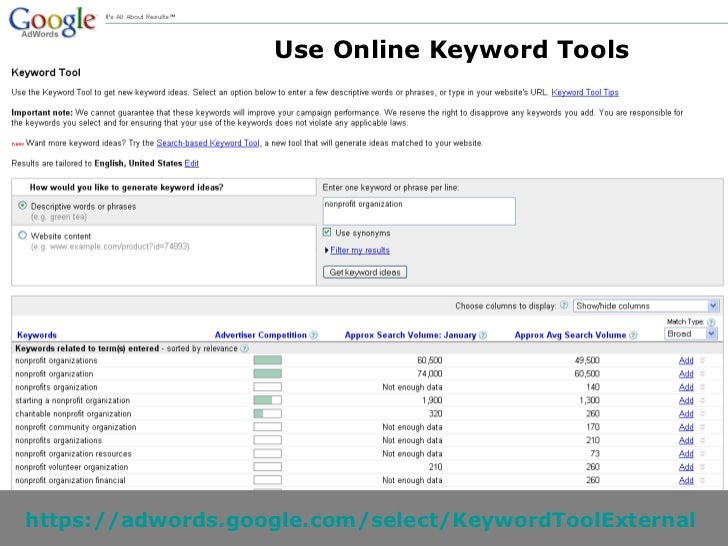Viewport: 728px width, 546px height.
Task: Sort by Approx Search Volume January header
Action: point(410,335)
